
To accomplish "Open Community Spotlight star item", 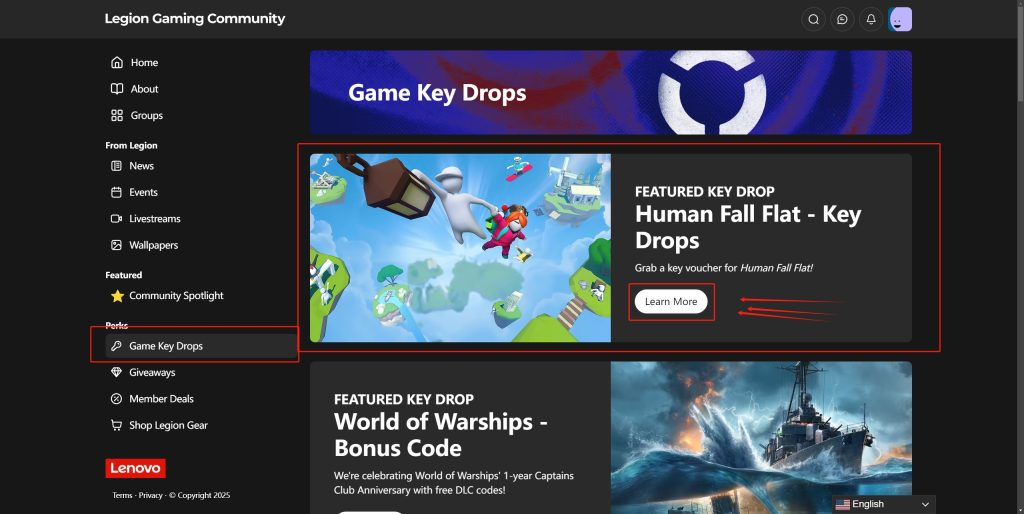I will (x=167, y=296).
